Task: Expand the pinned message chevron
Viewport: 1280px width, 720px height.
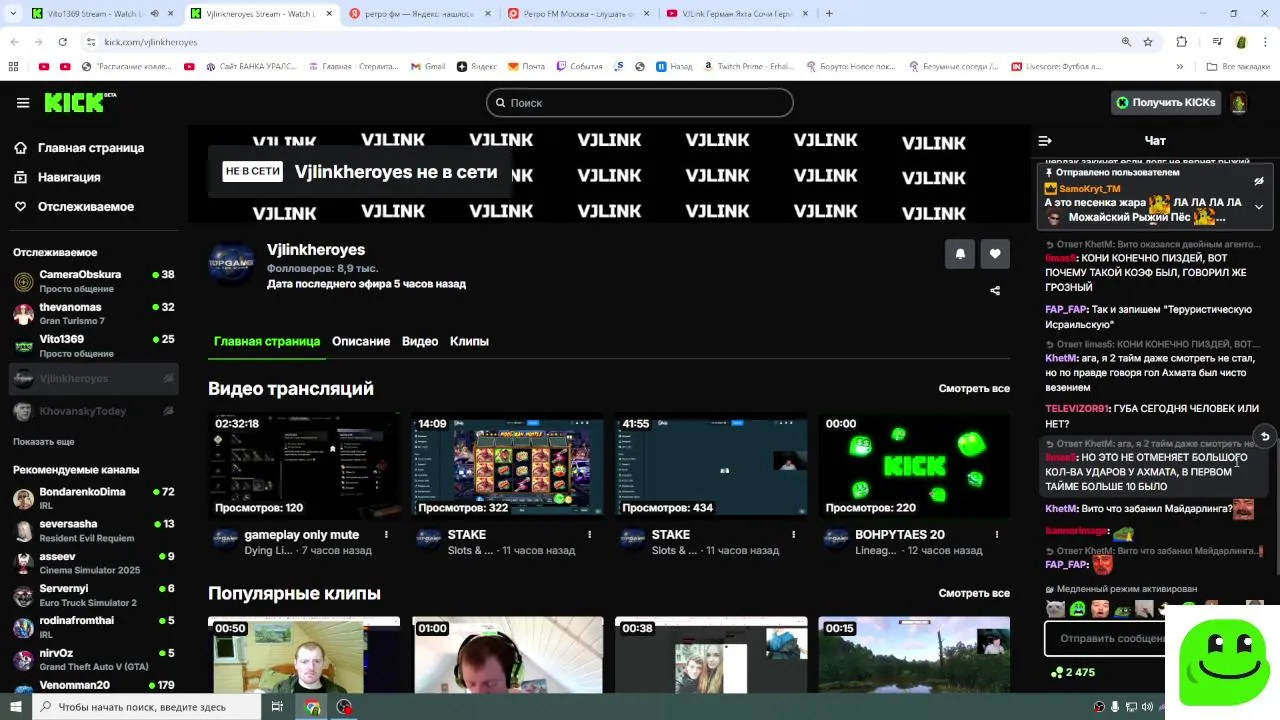Action: [x=1259, y=207]
